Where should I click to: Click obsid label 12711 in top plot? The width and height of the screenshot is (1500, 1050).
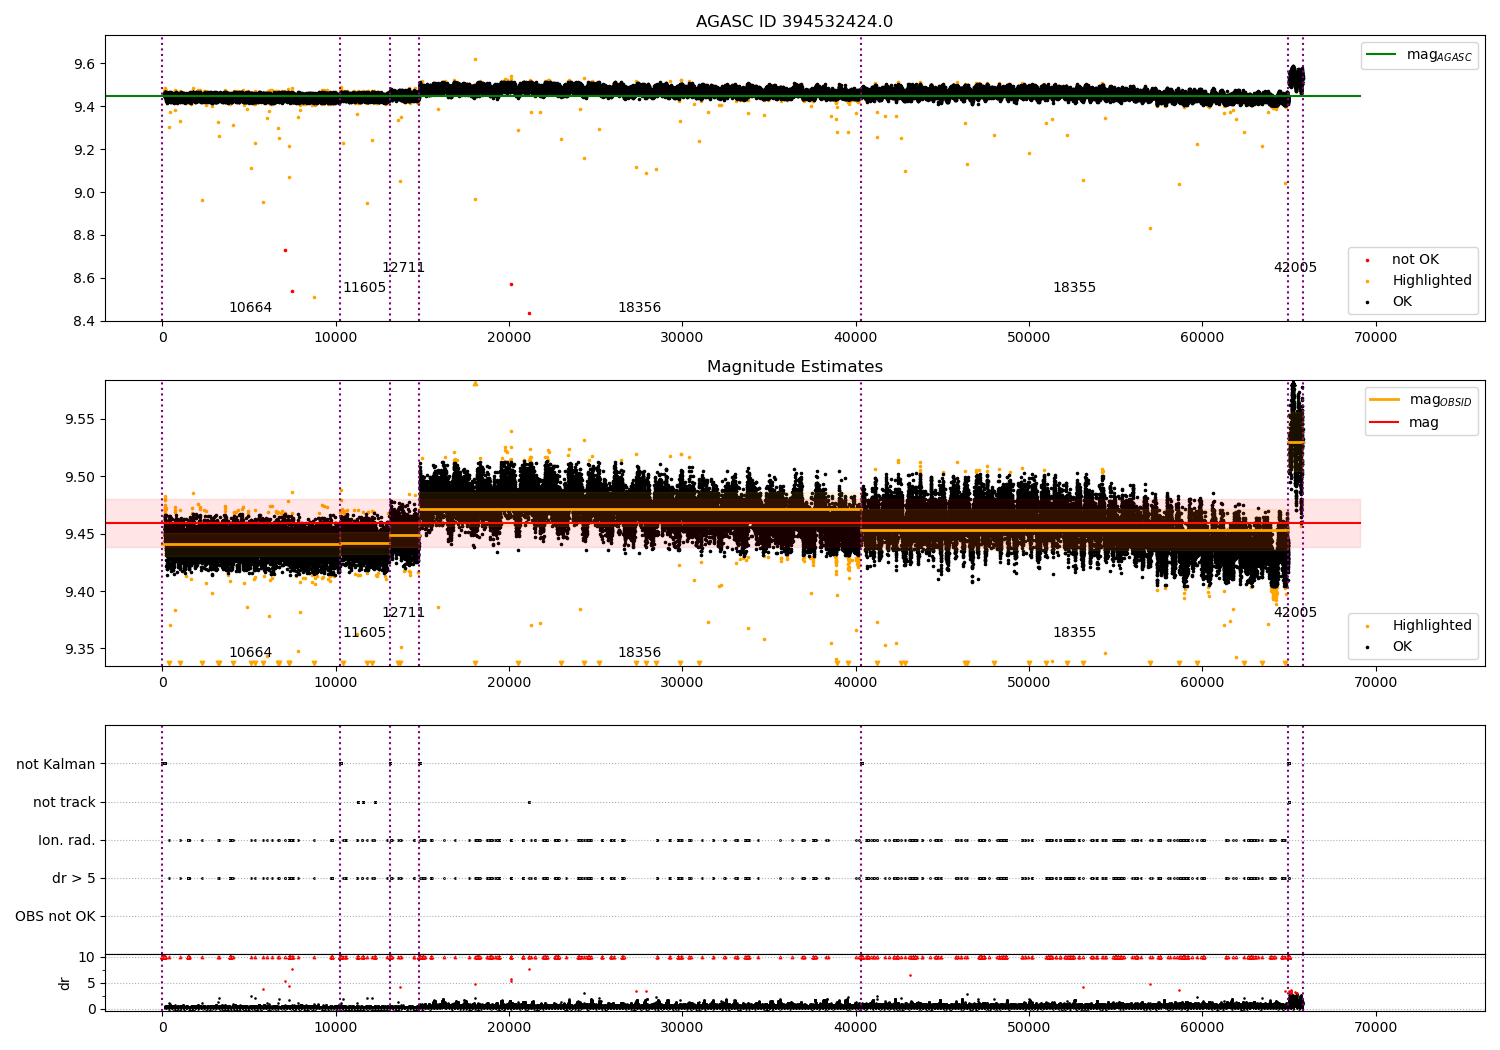pos(403,268)
